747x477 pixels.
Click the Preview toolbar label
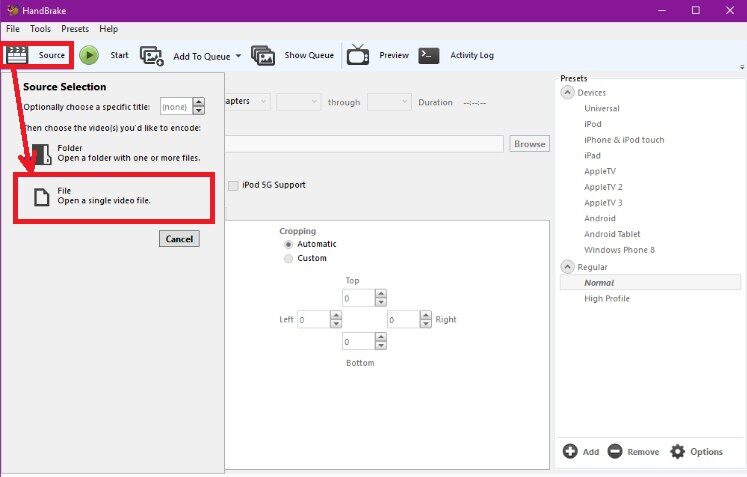tap(394, 55)
